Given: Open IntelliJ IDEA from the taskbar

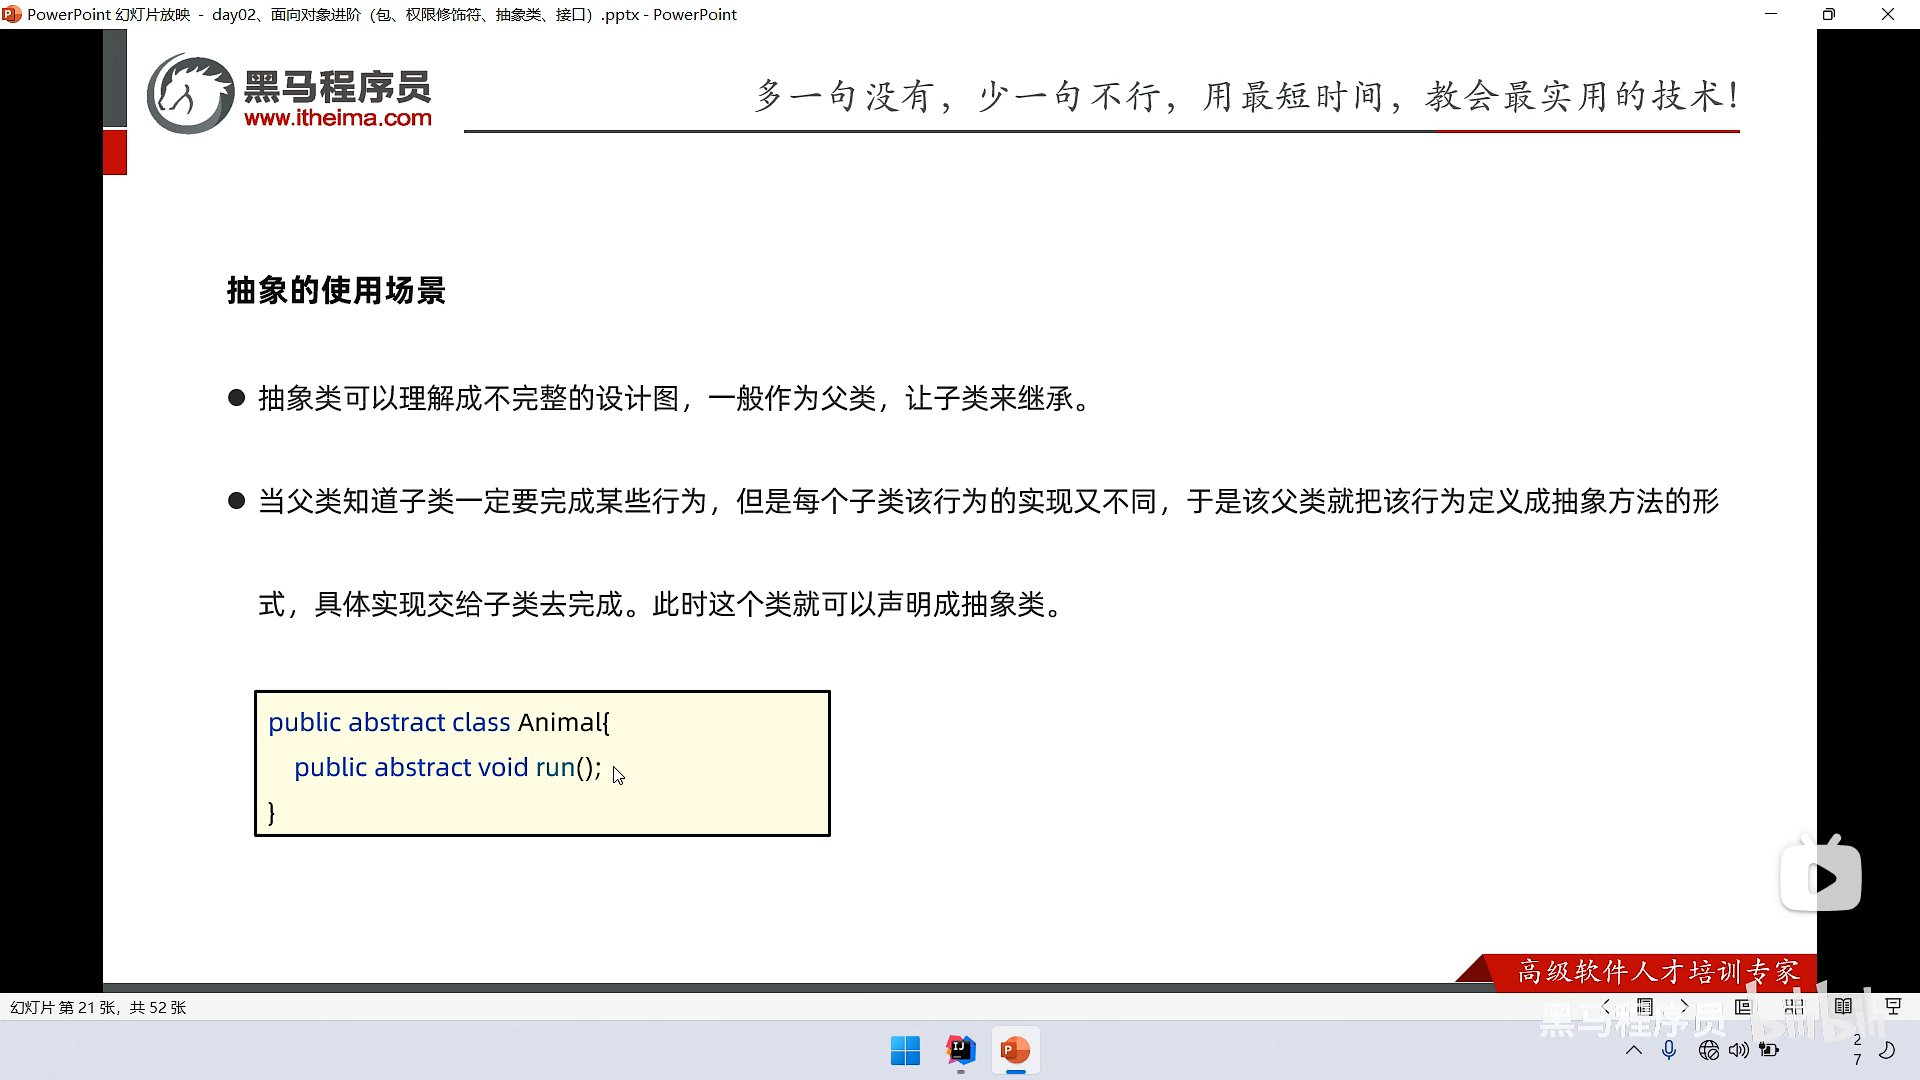Looking at the screenshot, I should (961, 1050).
